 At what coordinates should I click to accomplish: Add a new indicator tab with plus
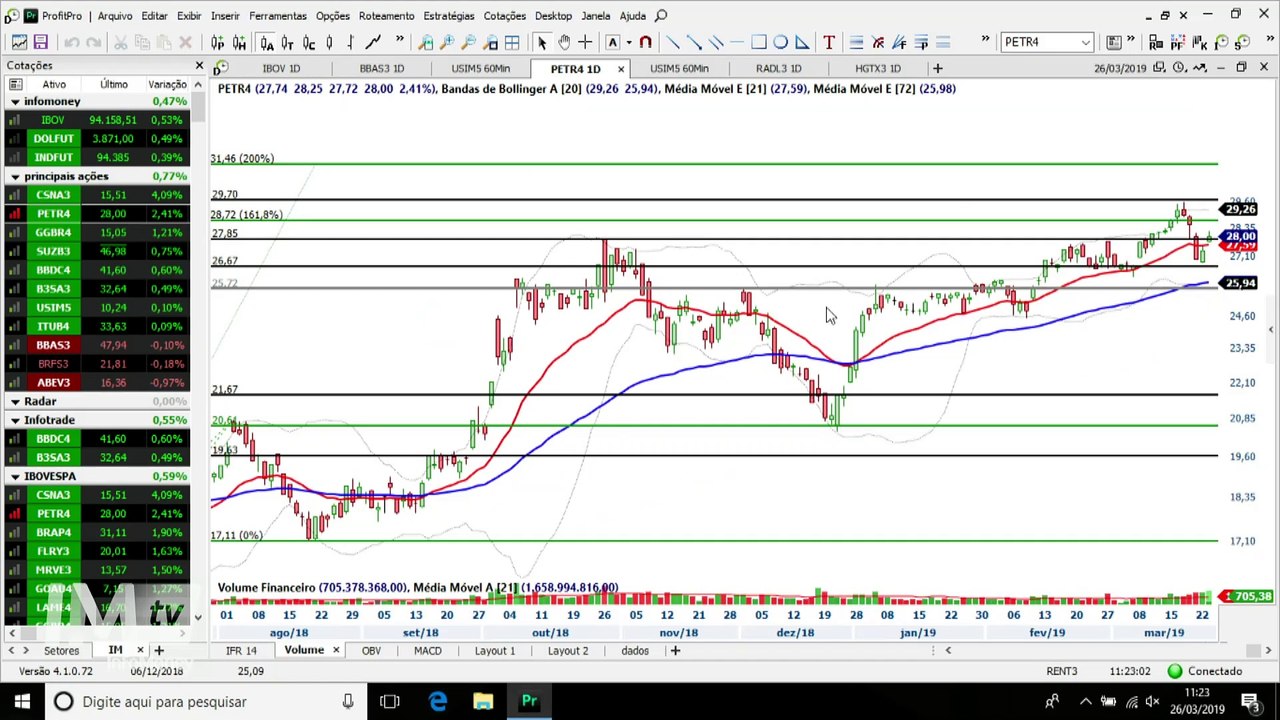point(675,651)
